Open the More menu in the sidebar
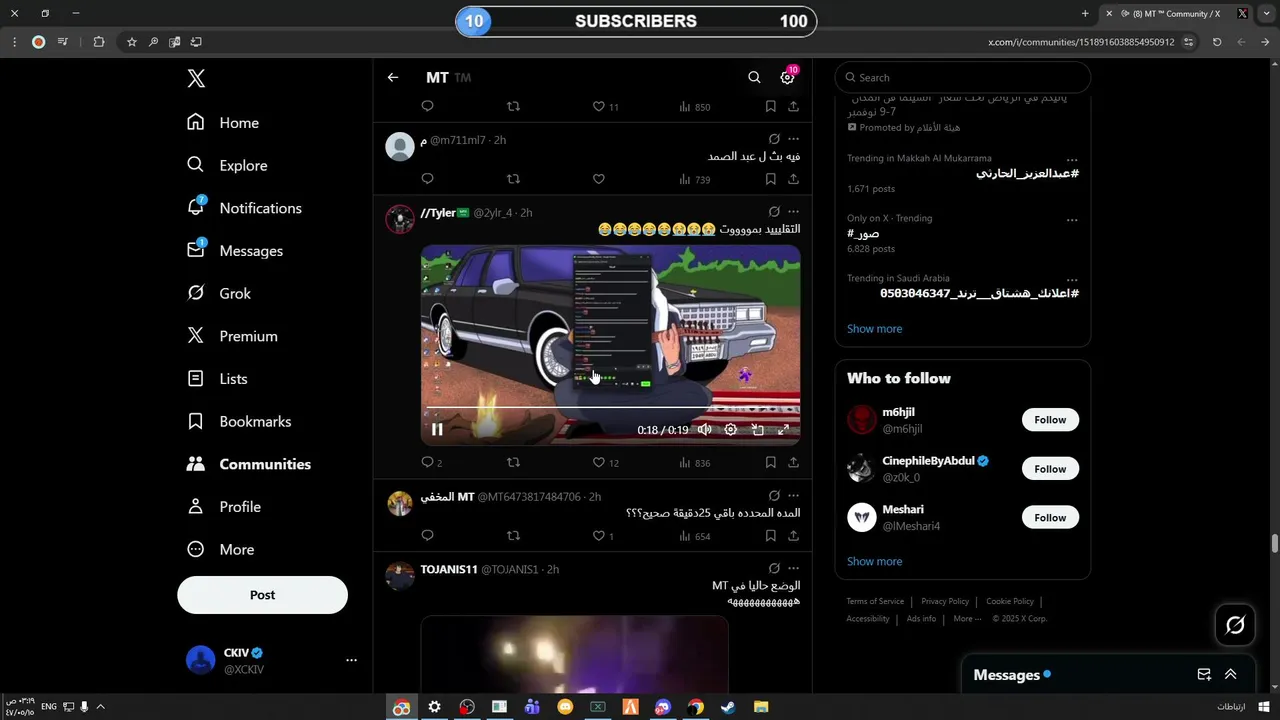1280x720 pixels. (221, 549)
